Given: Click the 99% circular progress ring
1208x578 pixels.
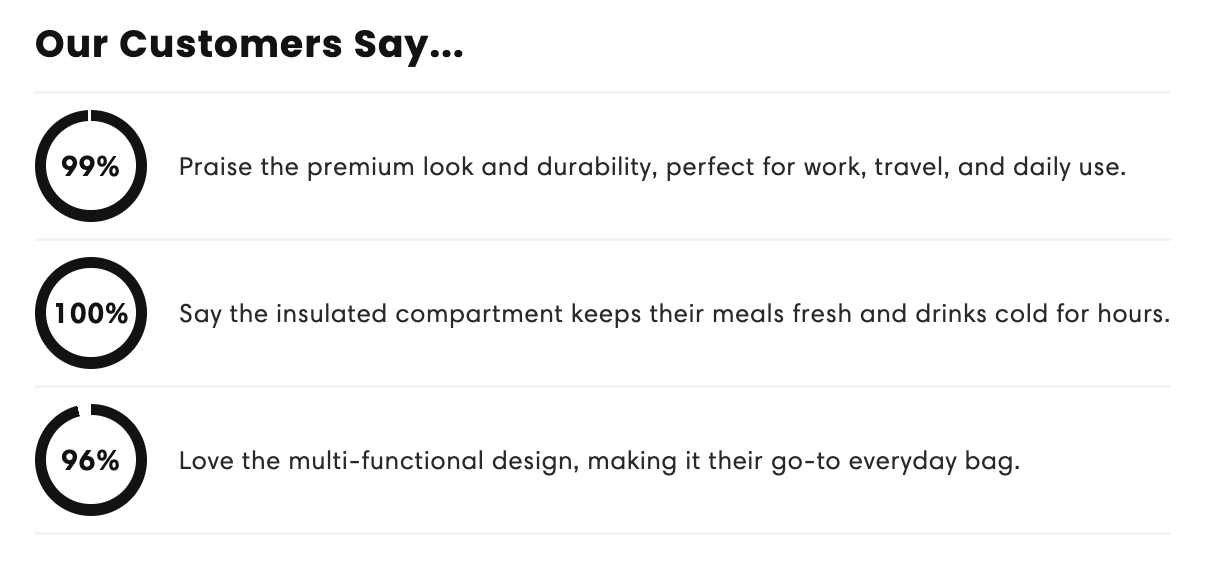Looking at the screenshot, I should 91,166.
